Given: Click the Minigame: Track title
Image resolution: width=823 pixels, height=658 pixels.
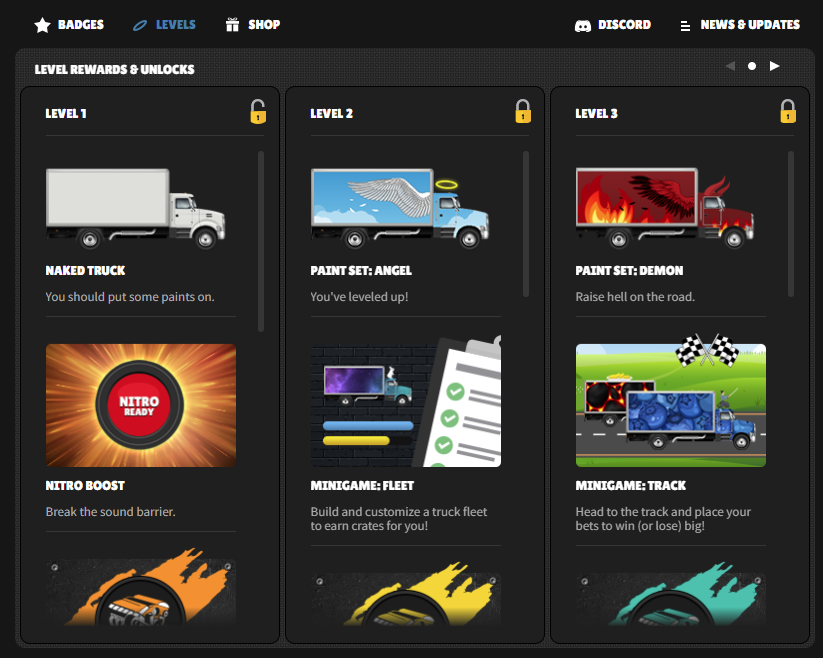Looking at the screenshot, I should (631, 485).
